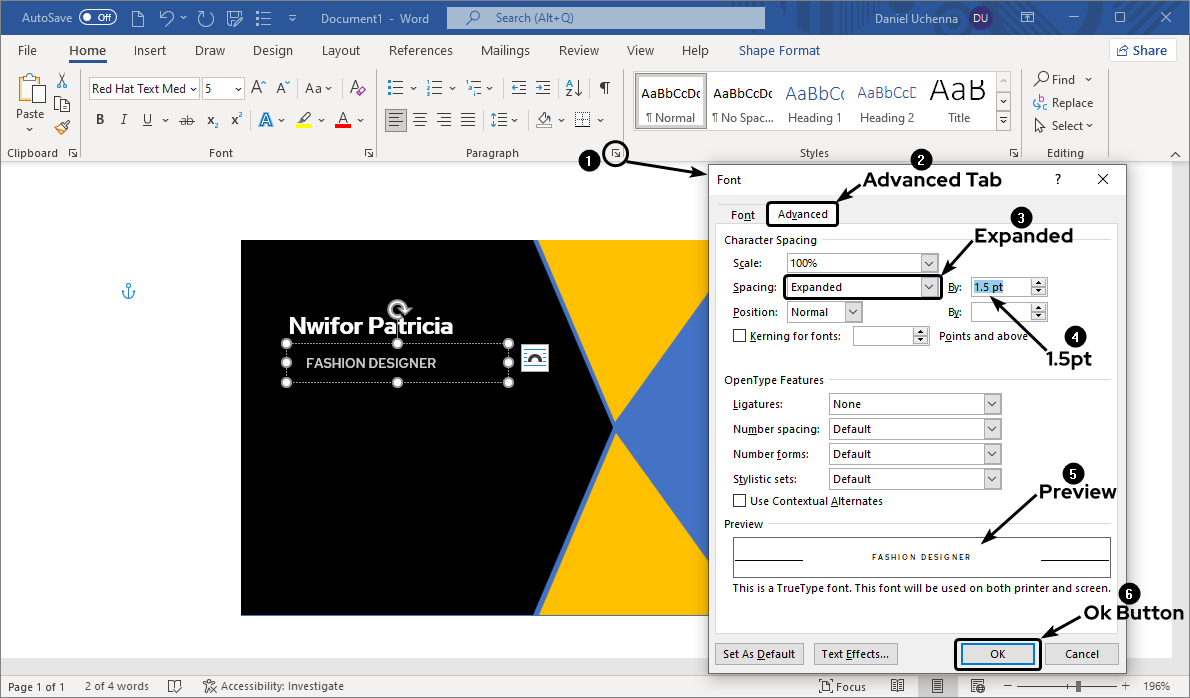Screen dimensions: 1190x698
Task: Check Use Contextual Alternates option
Action: (x=740, y=501)
